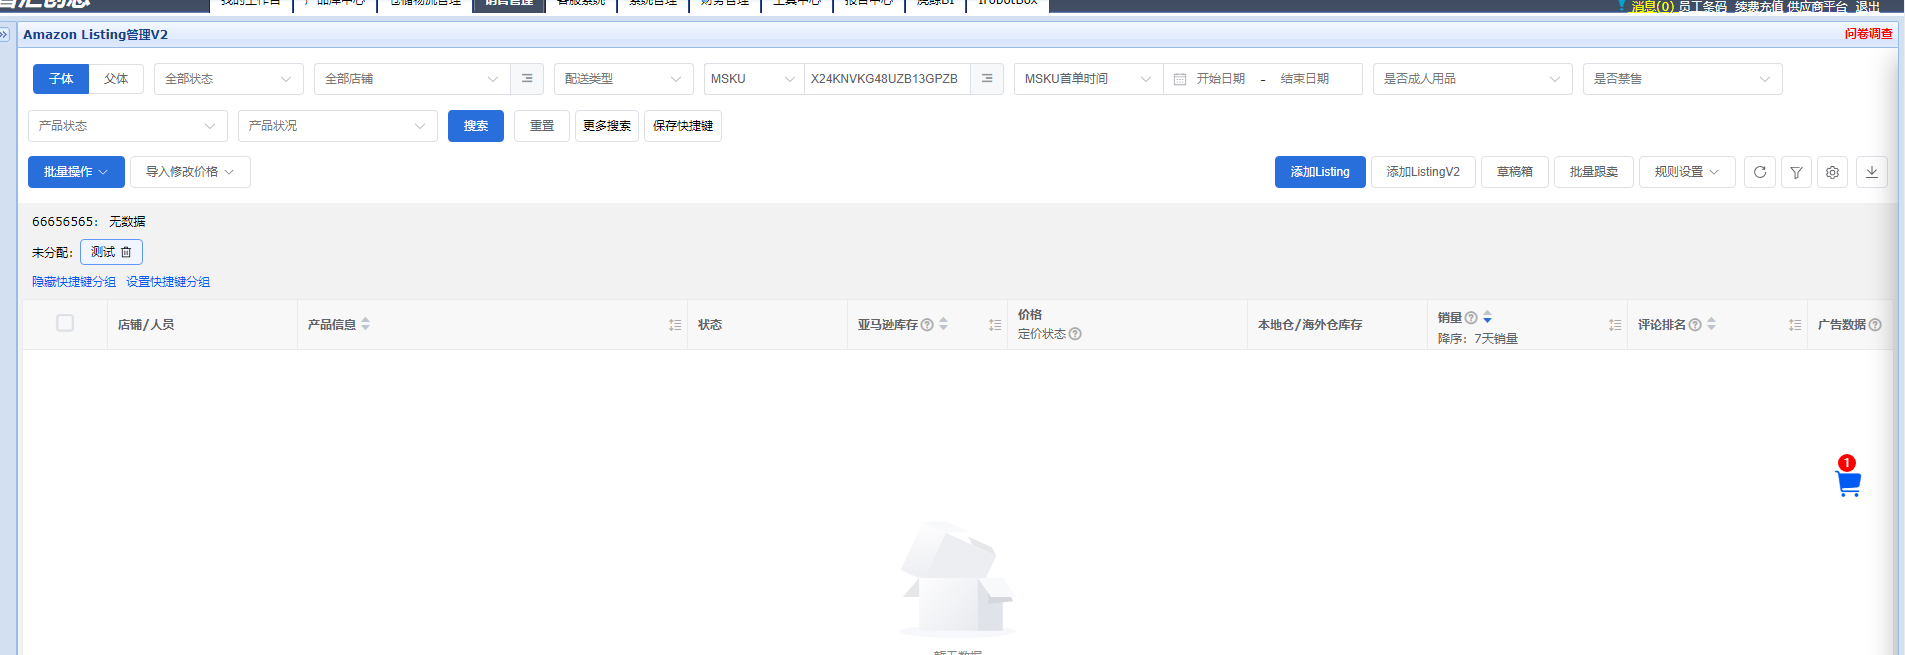Click help icon next to 定价状态
The image size is (1905, 655).
[x=1075, y=334]
